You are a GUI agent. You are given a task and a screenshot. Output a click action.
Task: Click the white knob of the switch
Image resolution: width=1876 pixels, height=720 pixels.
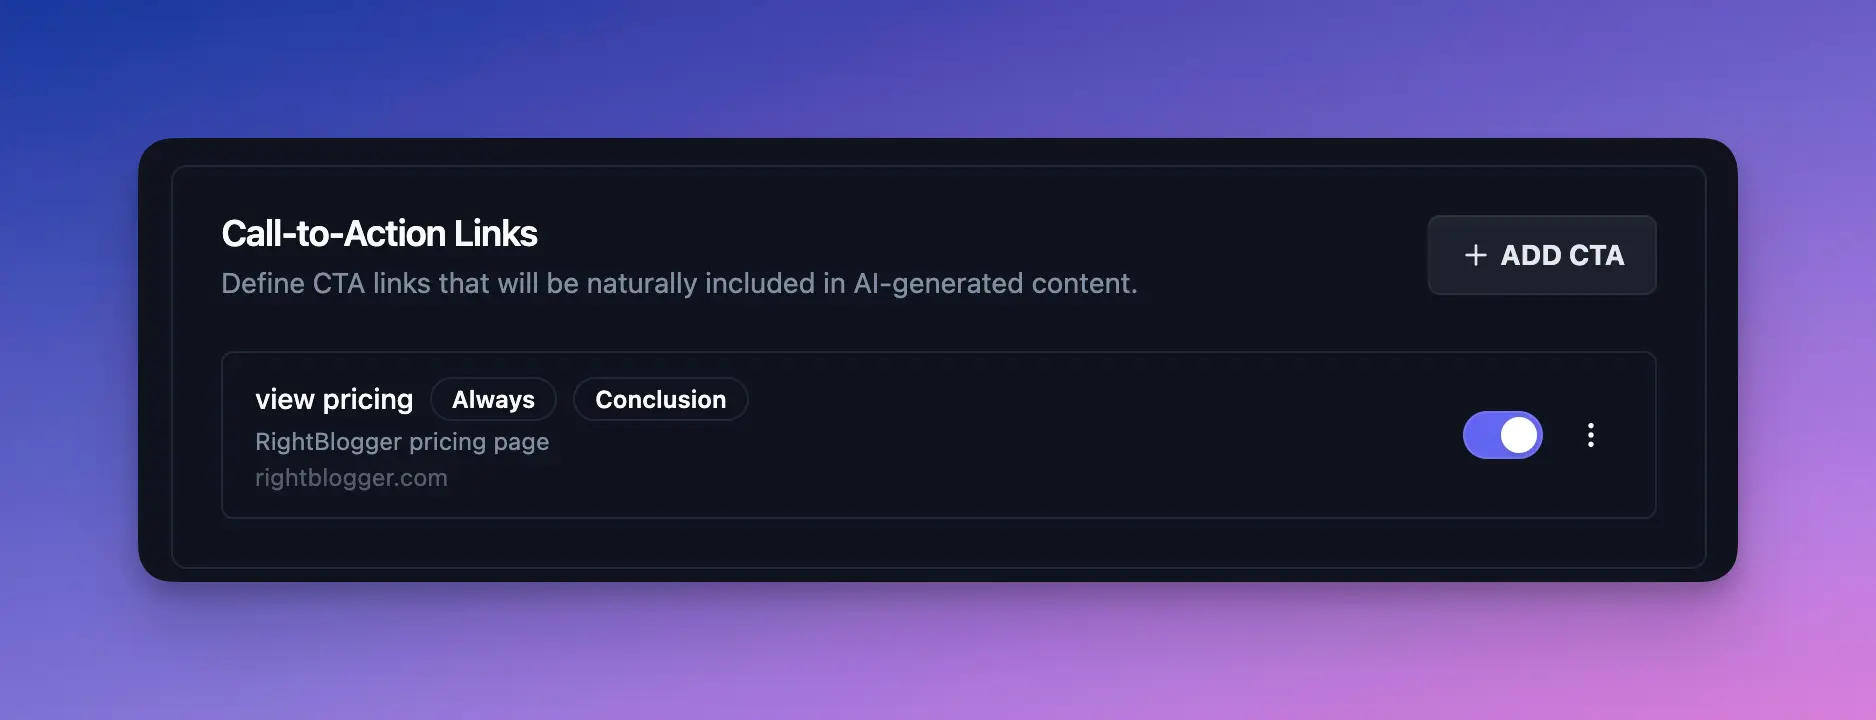1519,435
